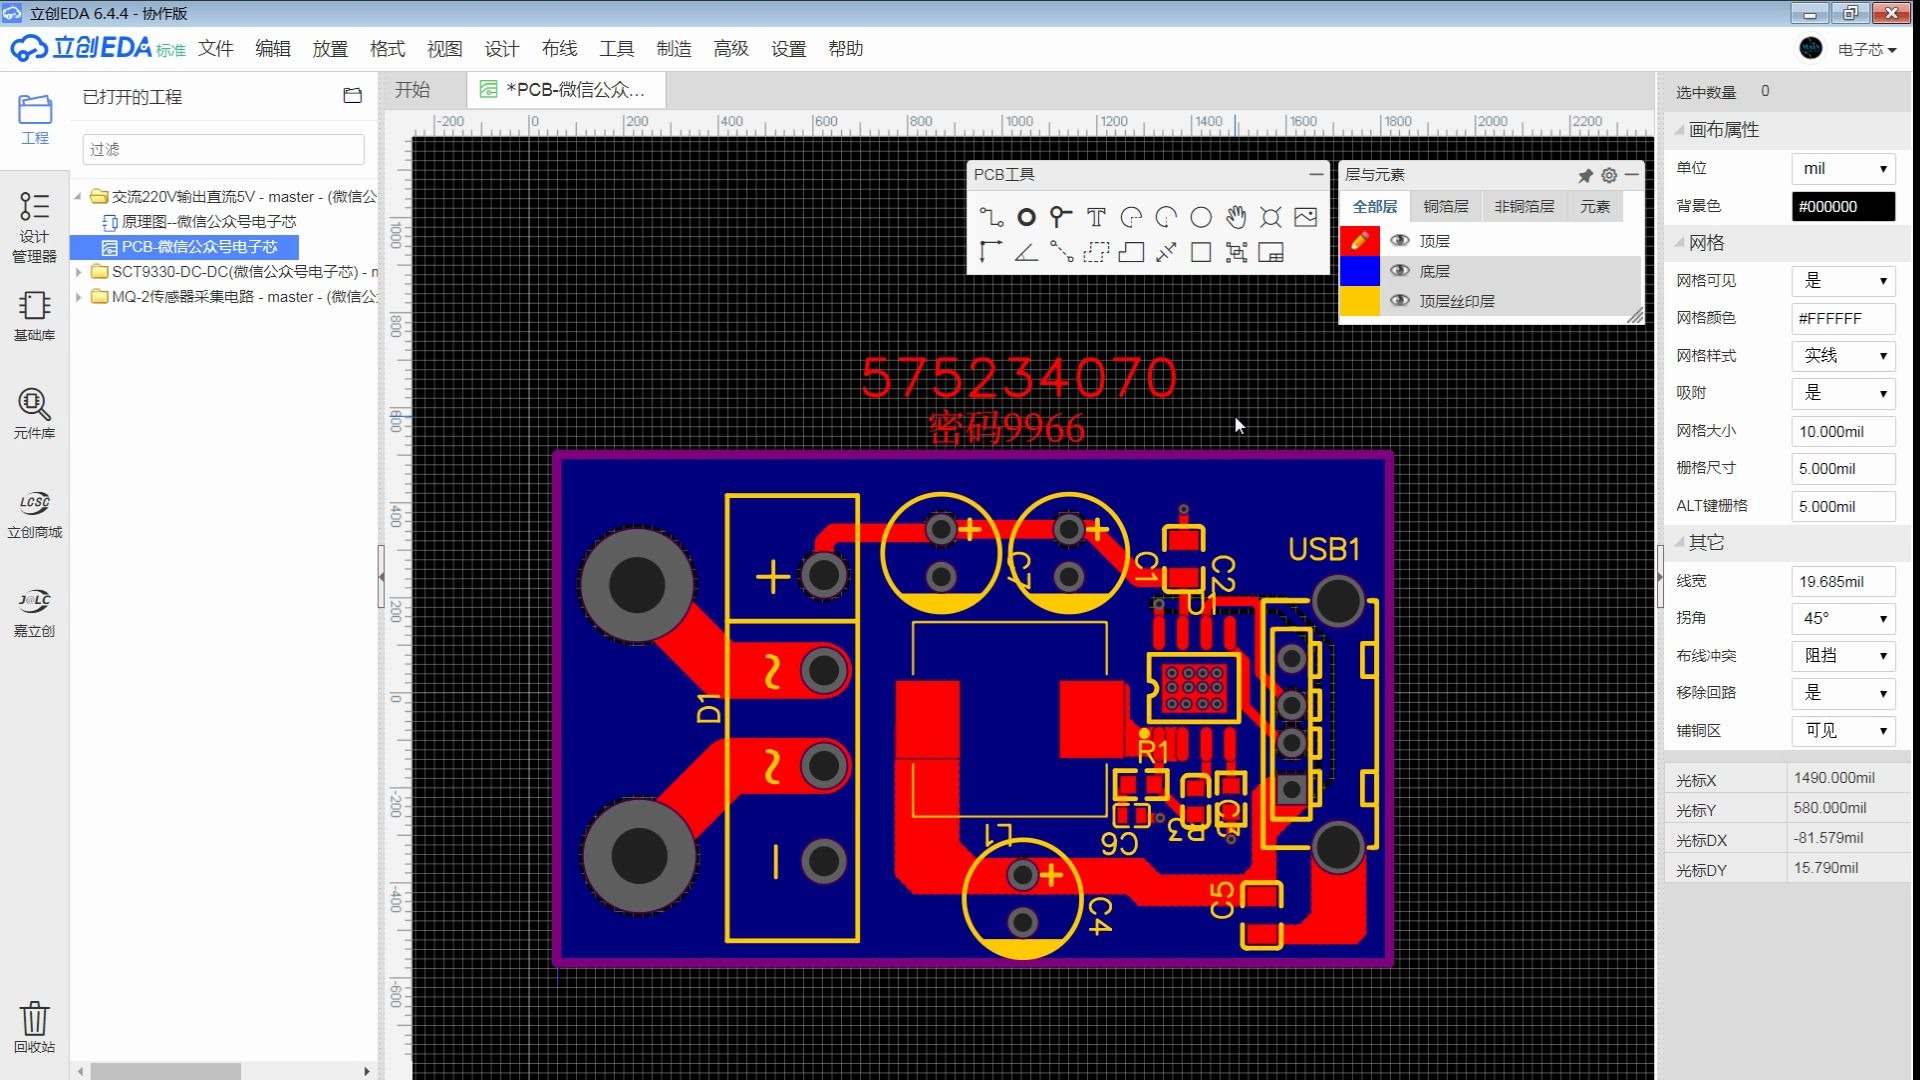Open the 文件 menu

point(215,48)
